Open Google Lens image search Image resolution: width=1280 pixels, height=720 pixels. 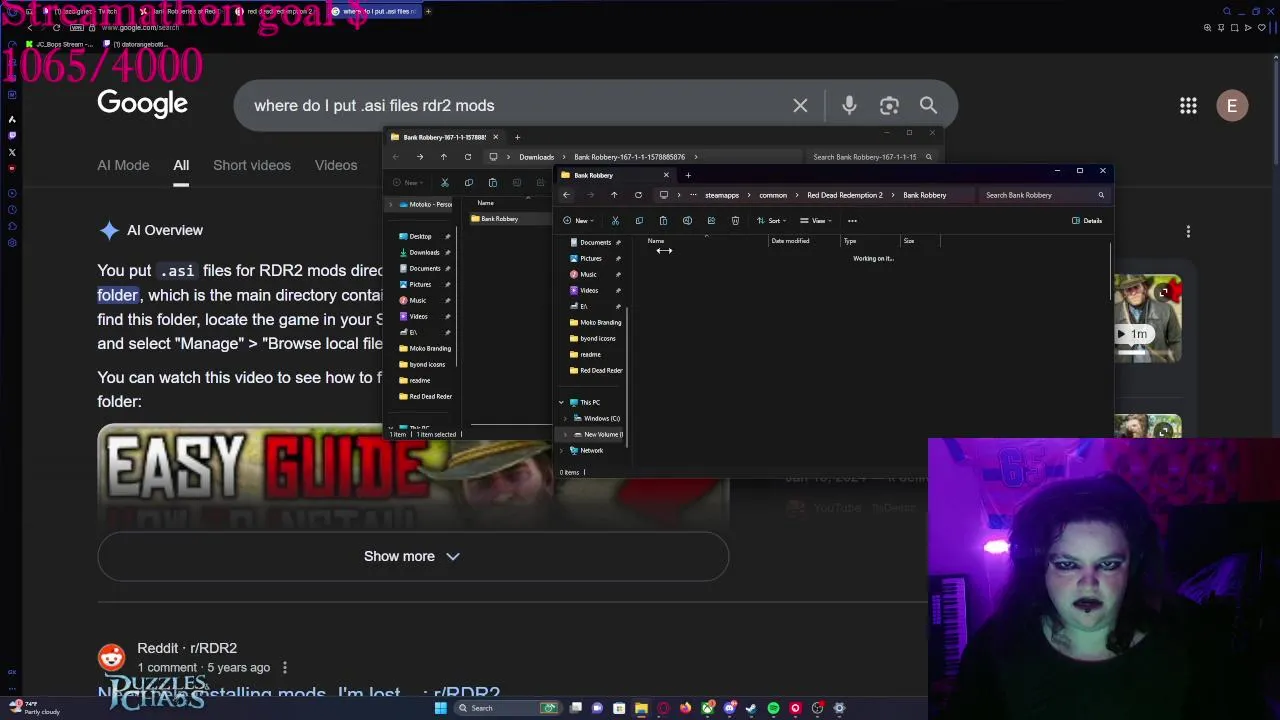pos(889,105)
